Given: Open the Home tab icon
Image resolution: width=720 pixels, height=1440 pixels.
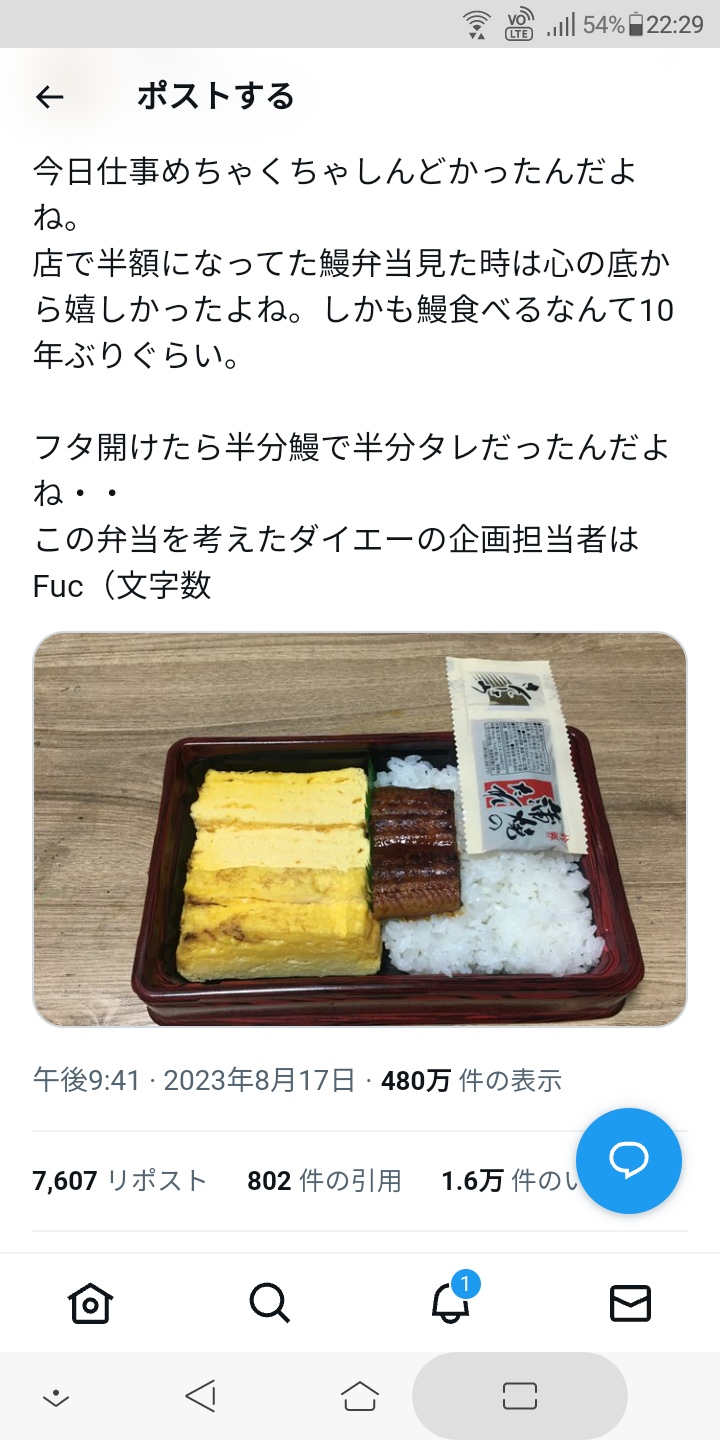Looking at the screenshot, I should (x=90, y=1303).
